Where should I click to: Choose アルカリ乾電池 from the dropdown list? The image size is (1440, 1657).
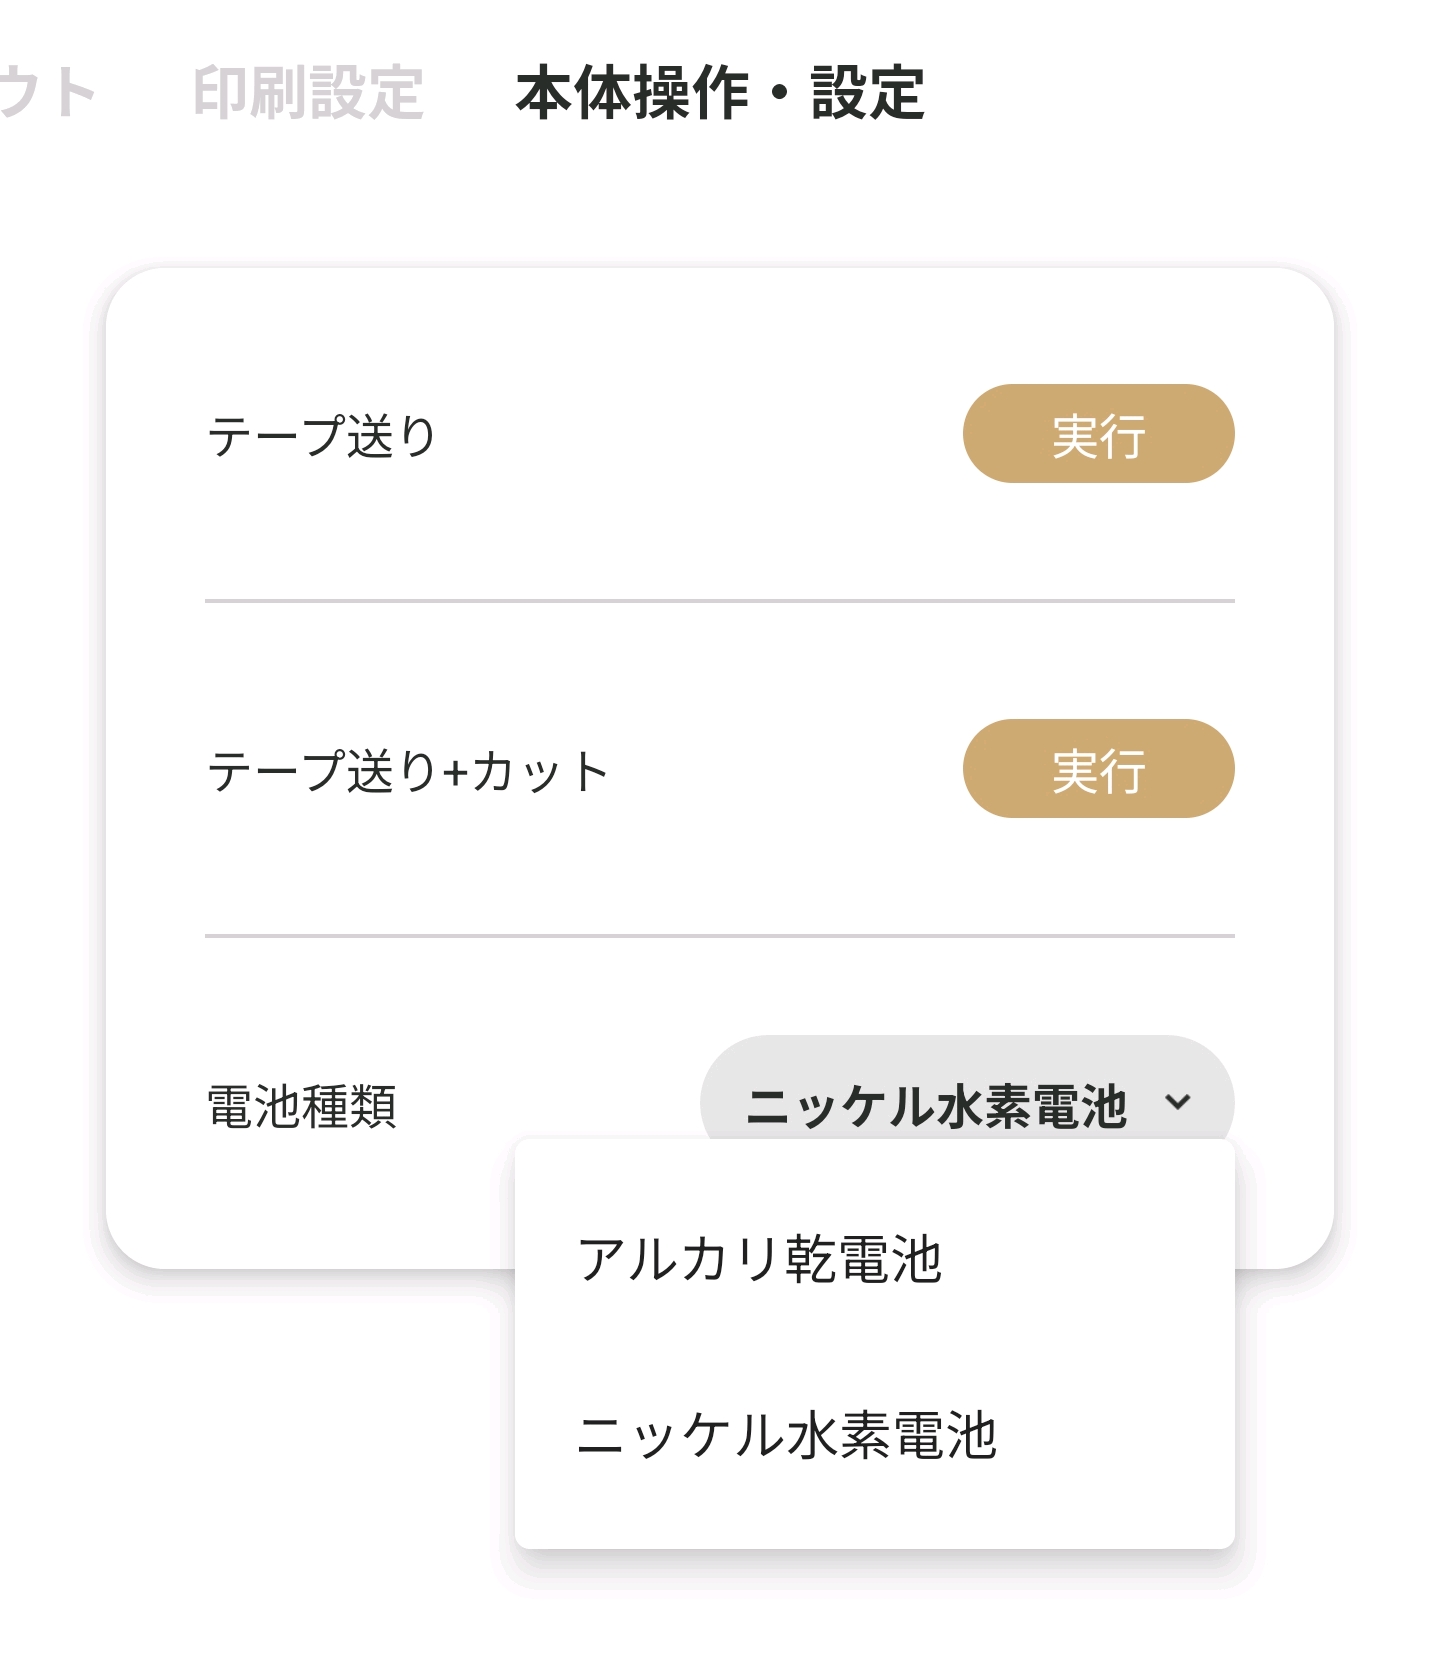click(x=760, y=1258)
